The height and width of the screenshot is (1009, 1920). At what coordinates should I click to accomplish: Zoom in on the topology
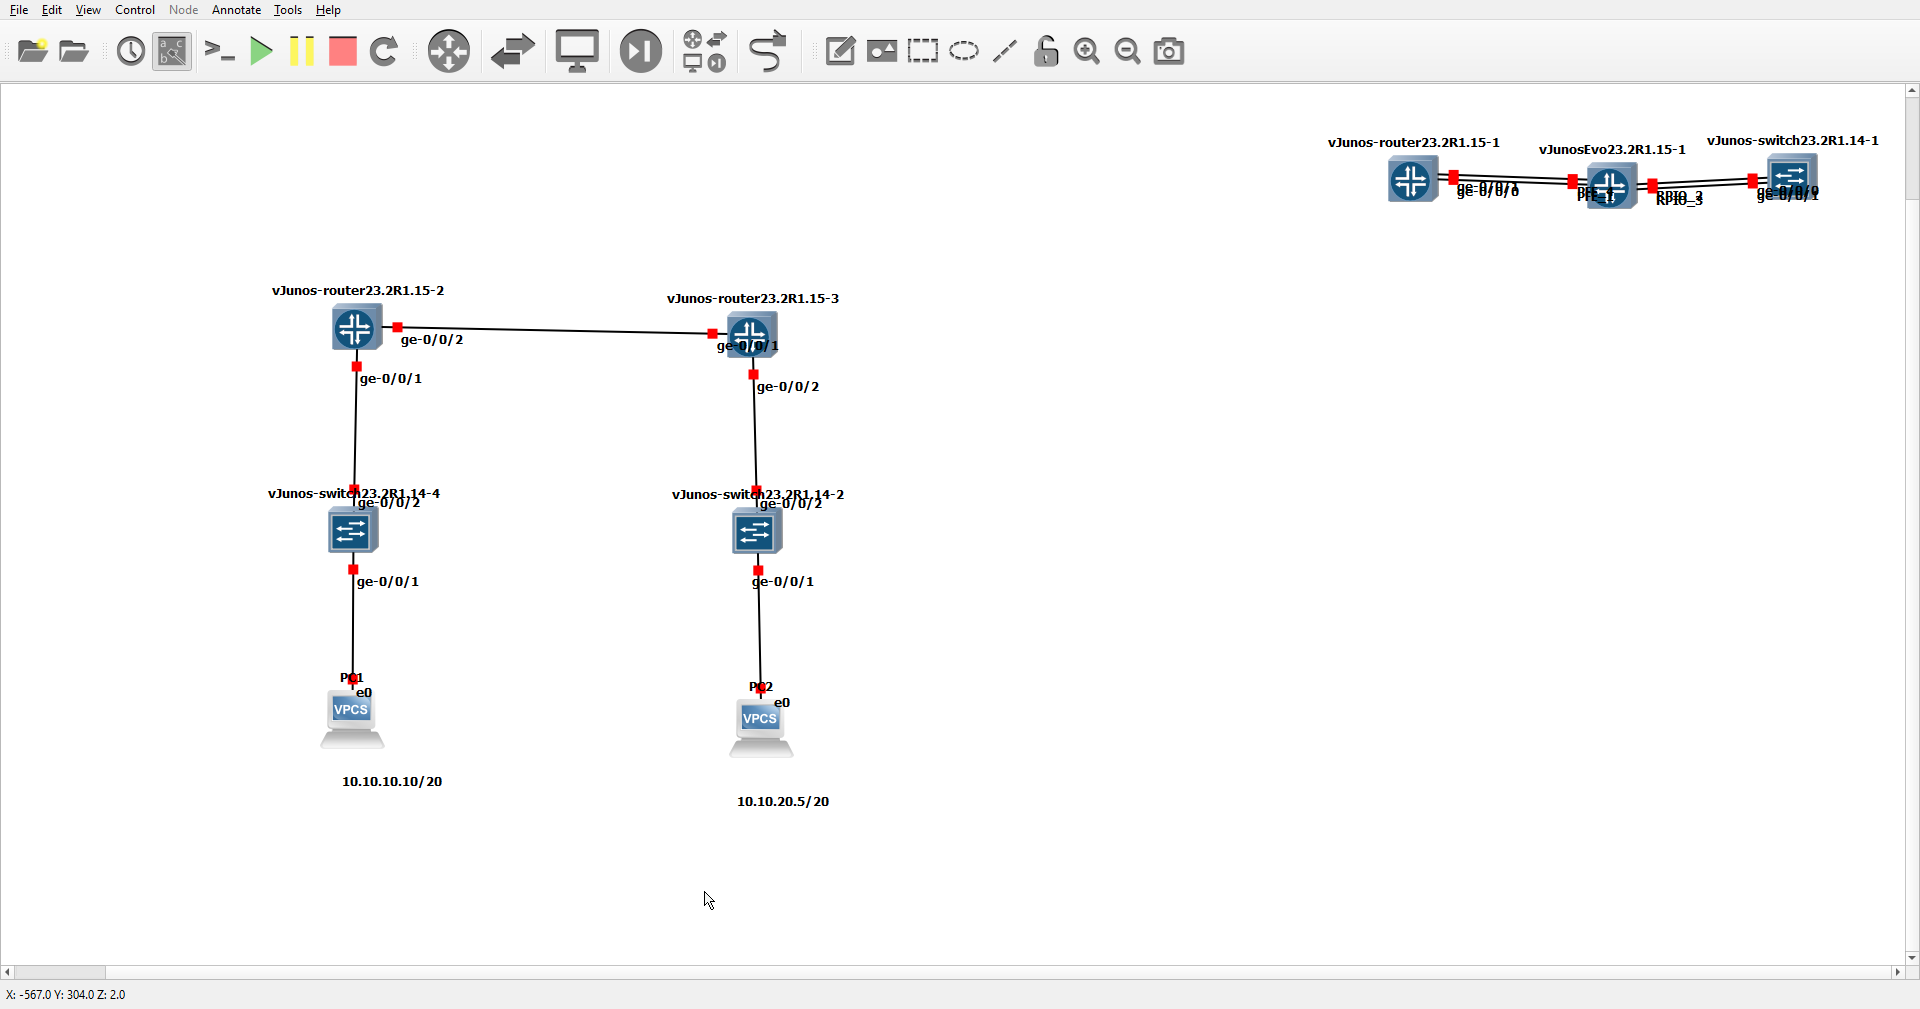(1086, 51)
